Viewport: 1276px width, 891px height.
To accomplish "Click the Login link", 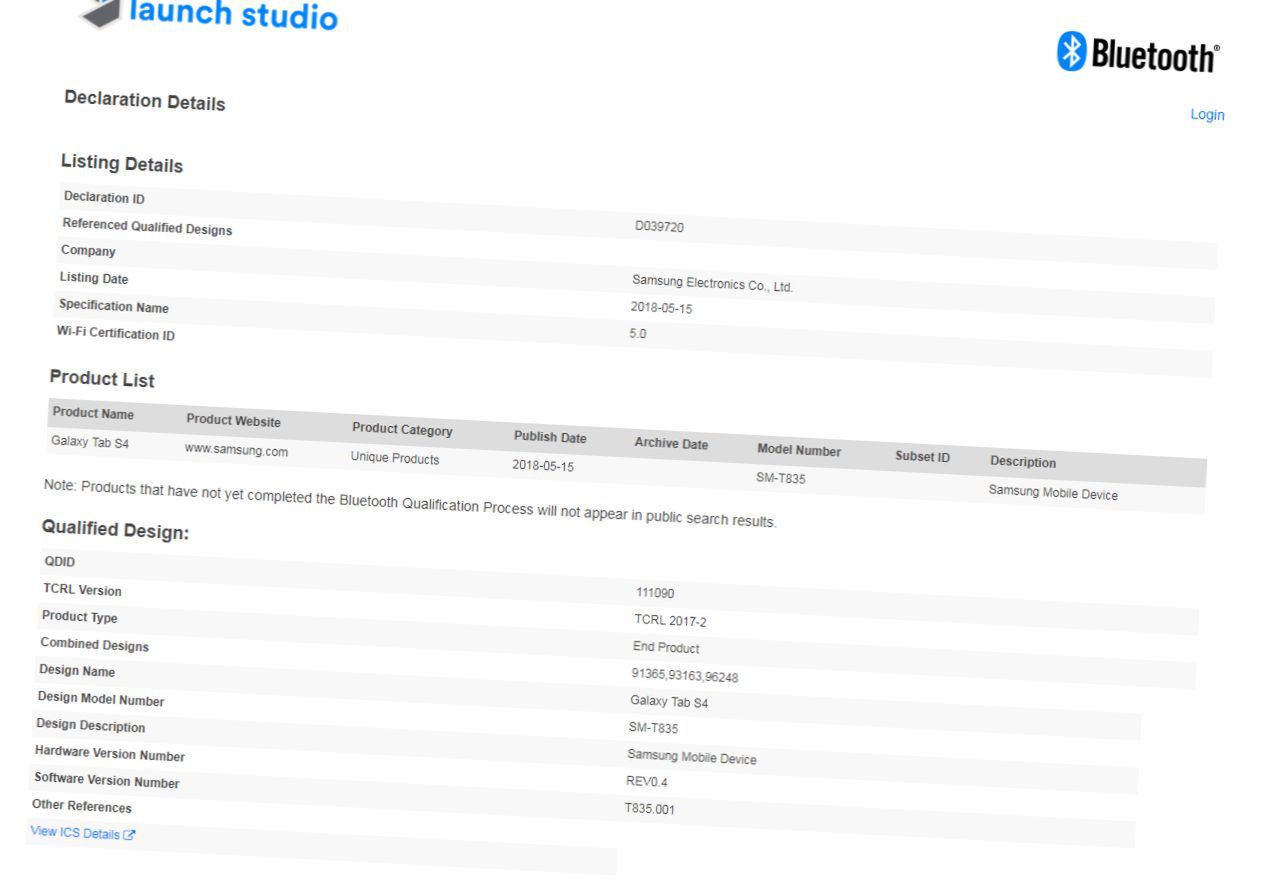I will 1207,115.
